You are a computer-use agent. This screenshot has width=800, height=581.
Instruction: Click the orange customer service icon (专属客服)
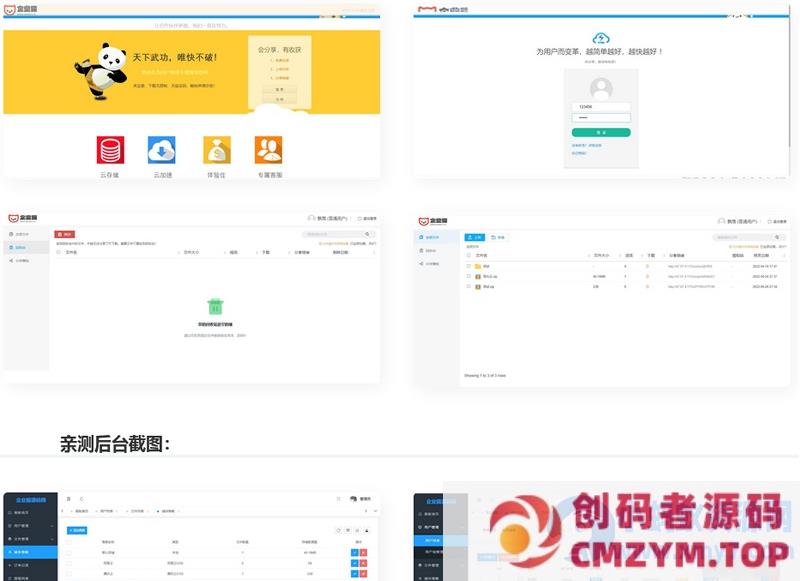point(268,150)
